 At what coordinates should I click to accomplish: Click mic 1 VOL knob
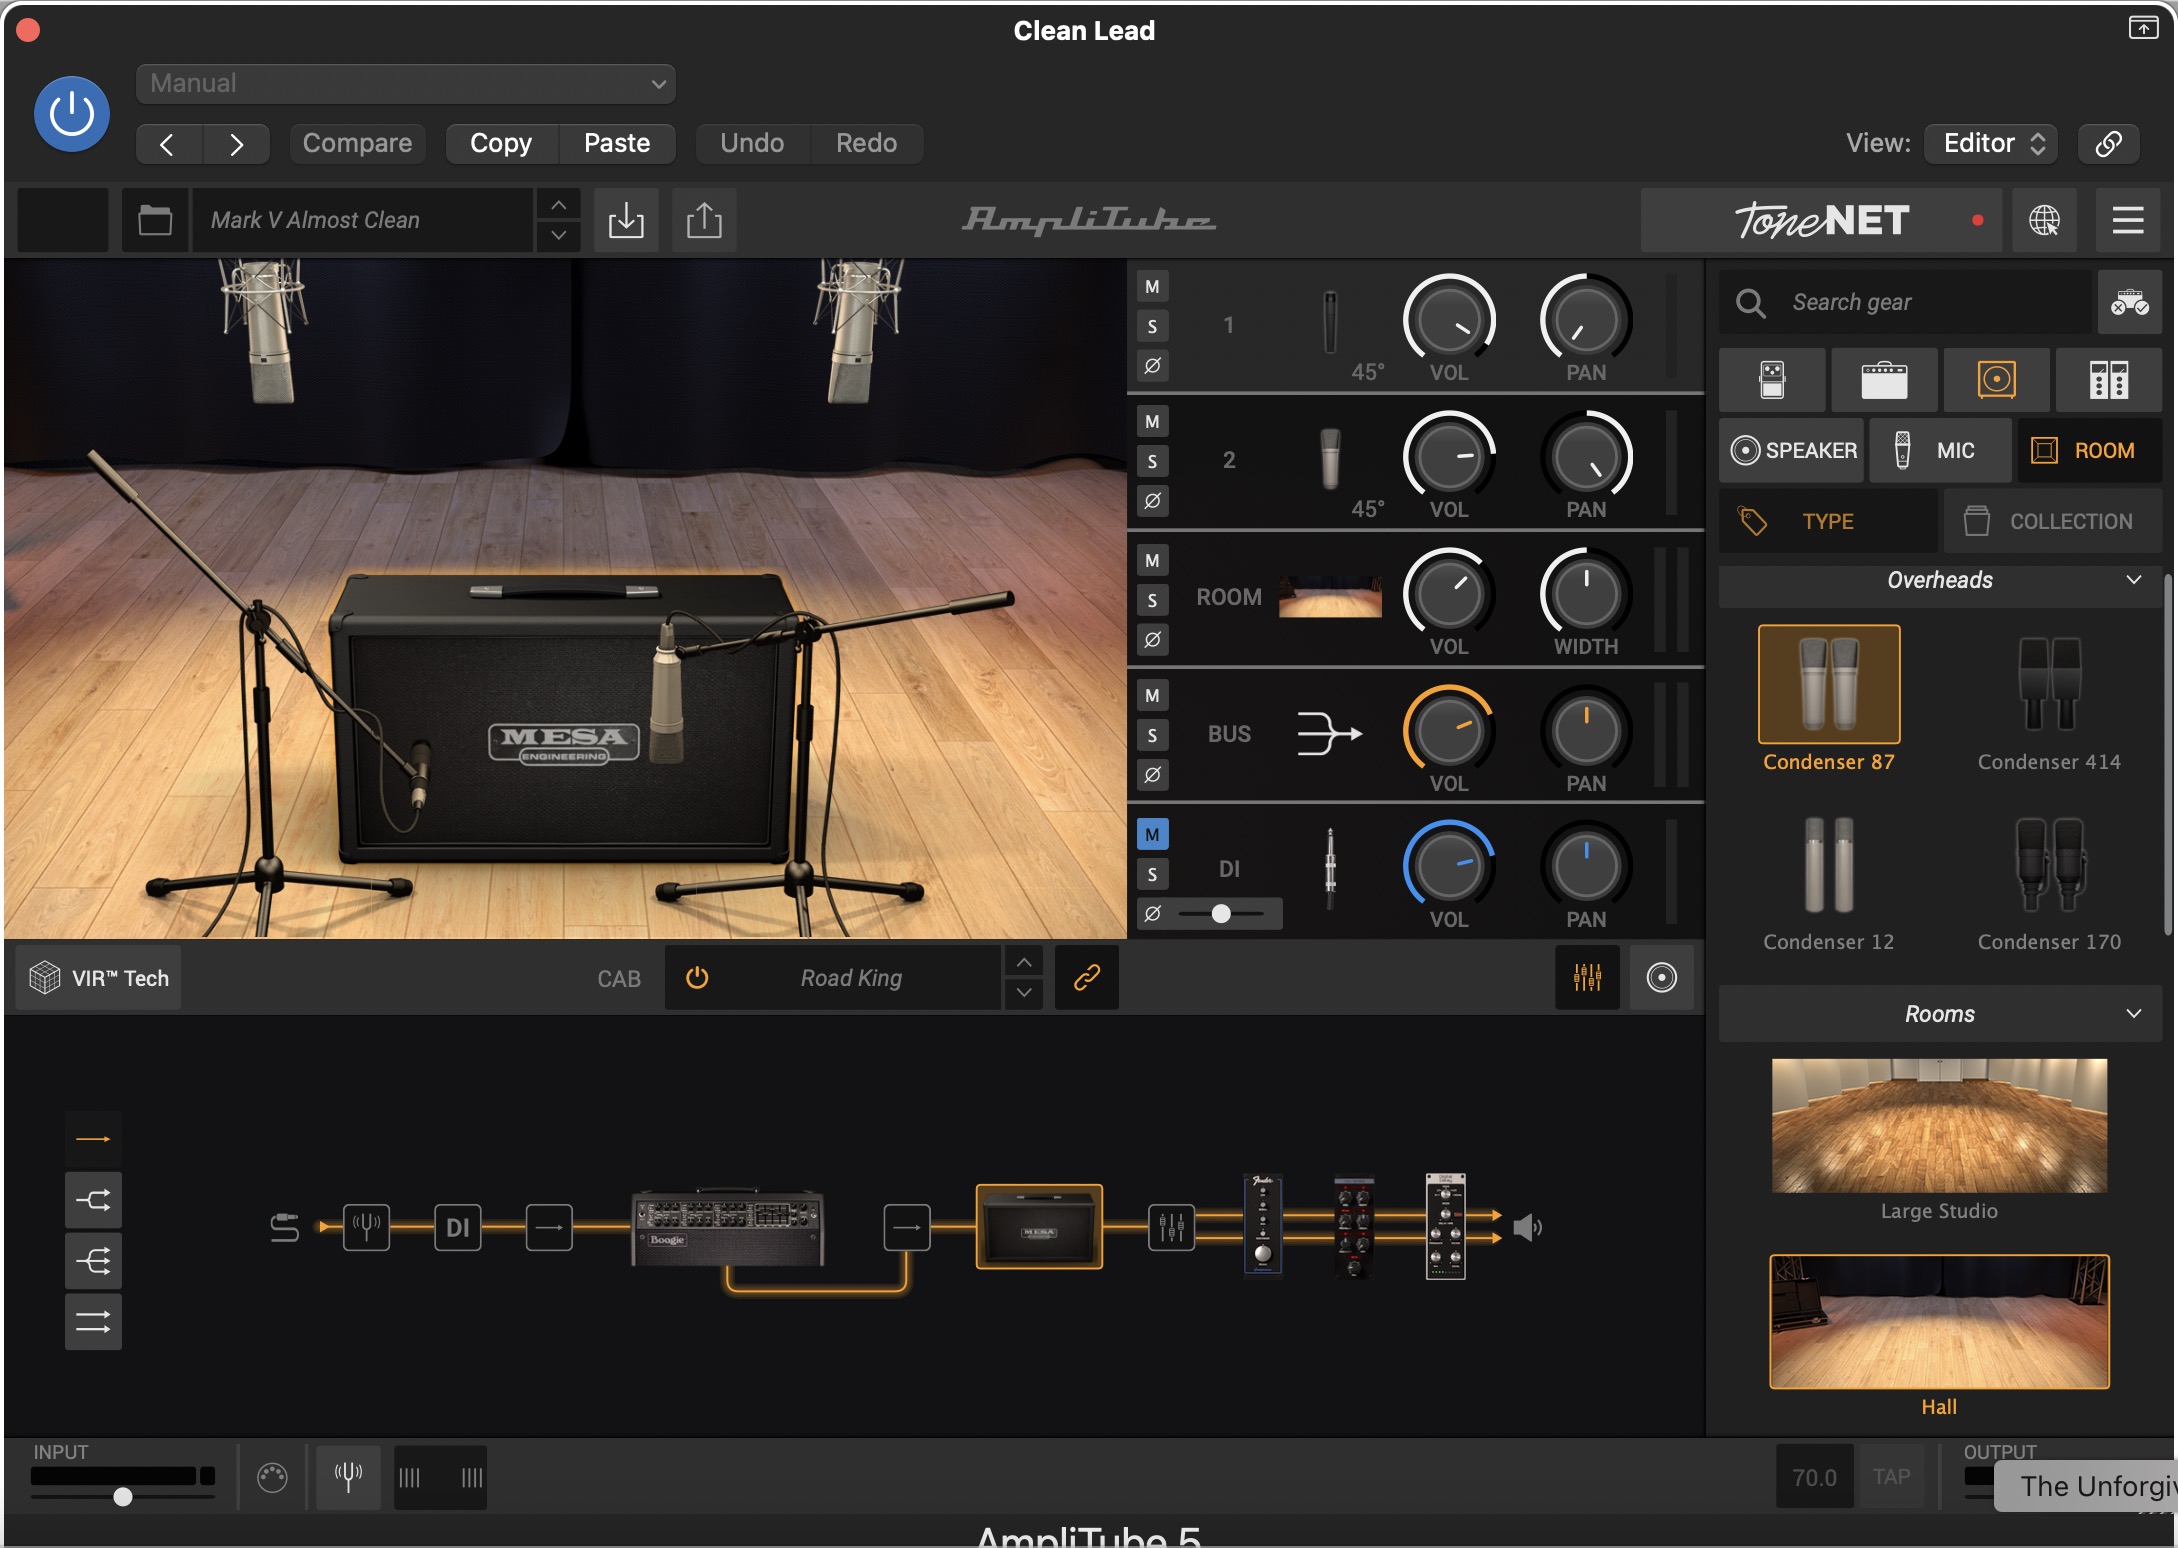point(1449,319)
